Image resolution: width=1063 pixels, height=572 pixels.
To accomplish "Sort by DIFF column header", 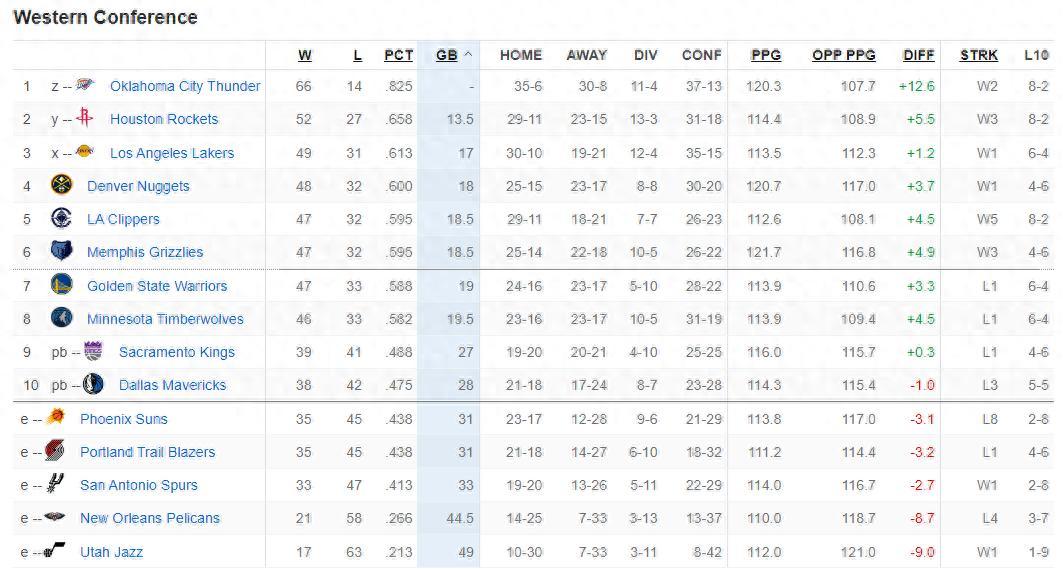I will tap(918, 55).
